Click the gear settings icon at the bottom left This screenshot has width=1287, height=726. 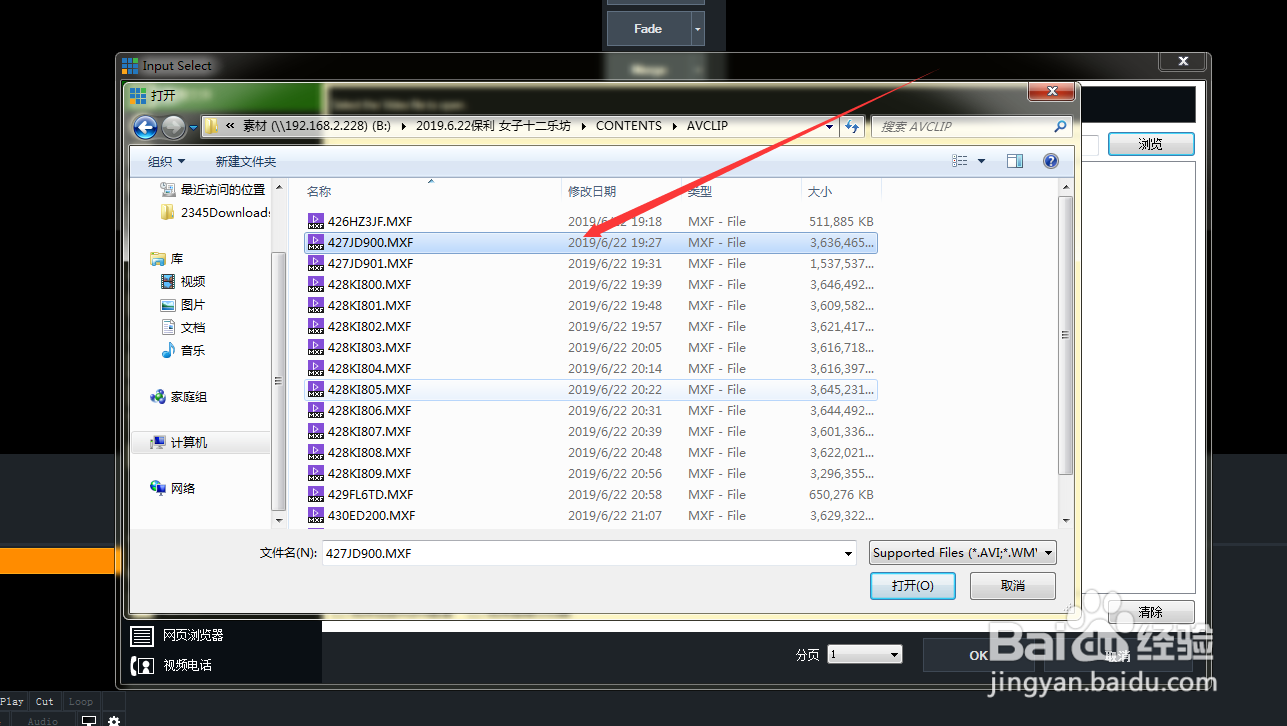coord(114,721)
